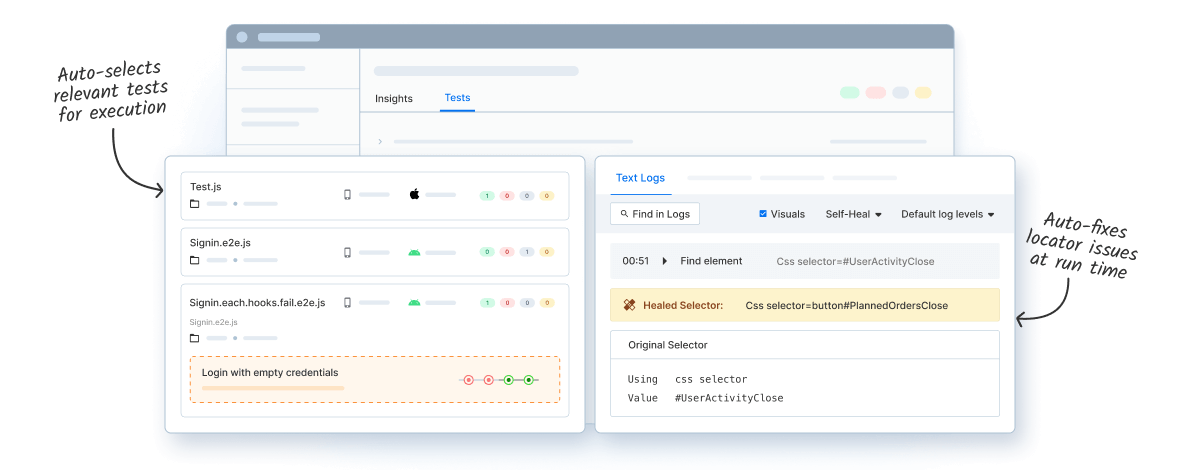Select the Tests tab
Viewport: 1180px width, 470px height.
tap(458, 98)
